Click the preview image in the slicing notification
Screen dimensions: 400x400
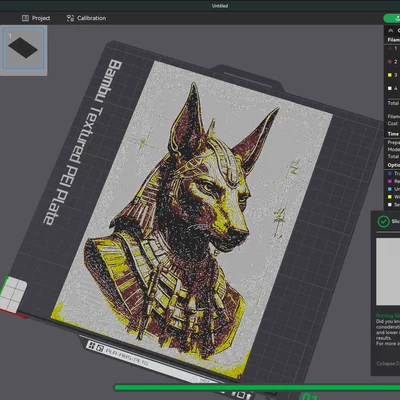(x=388, y=271)
